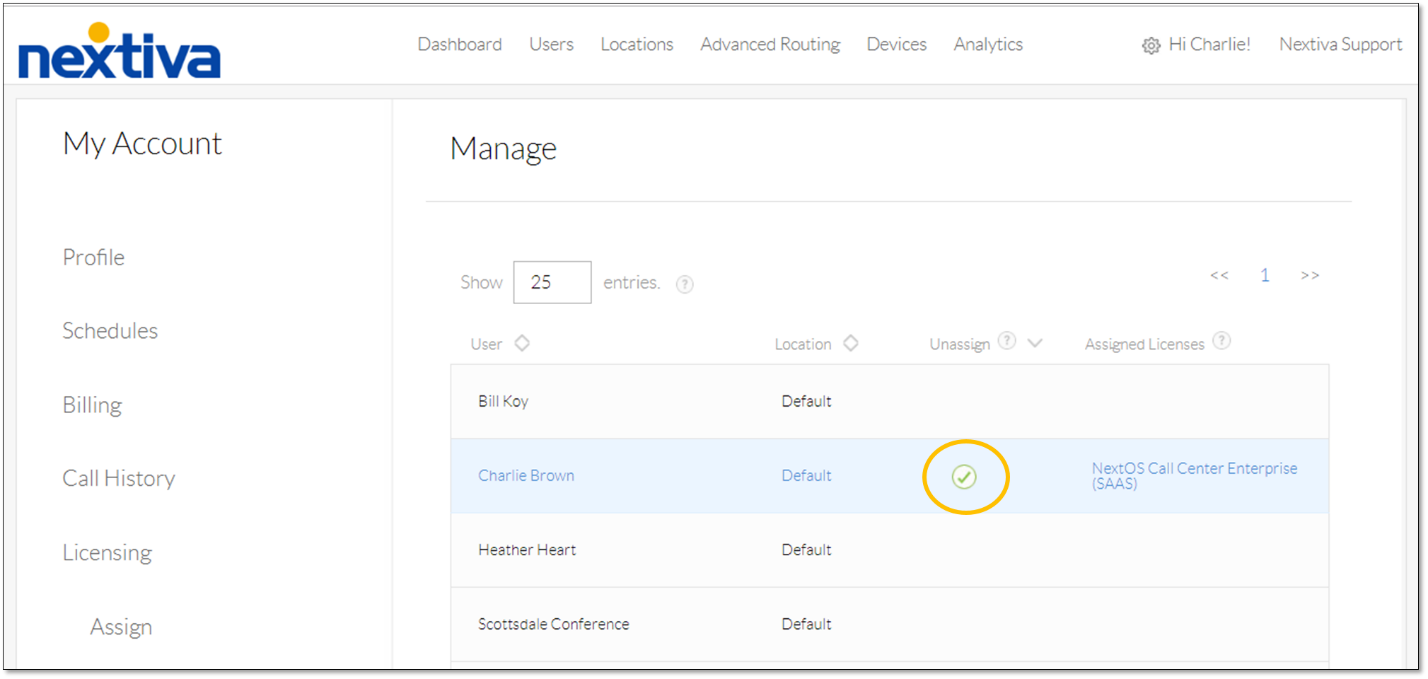Select Billing in sidebar
The width and height of the screenshot is (1428, 679).
[x=92, y=405]
